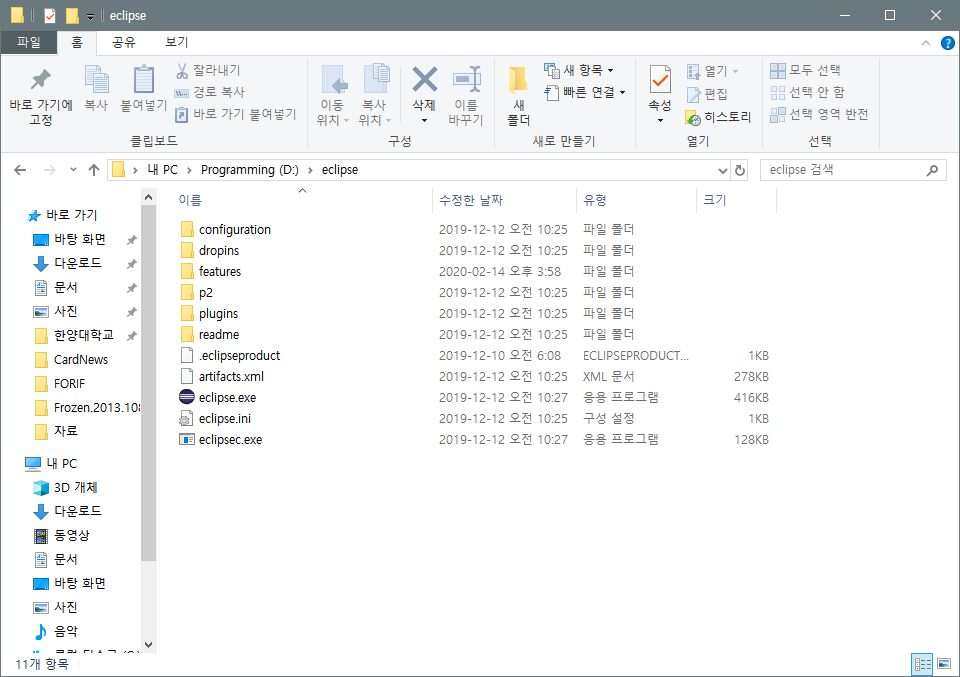This screenshot has width=960, height=677.
Task: Go up one folder level arrow
Action: coord(94,170)
